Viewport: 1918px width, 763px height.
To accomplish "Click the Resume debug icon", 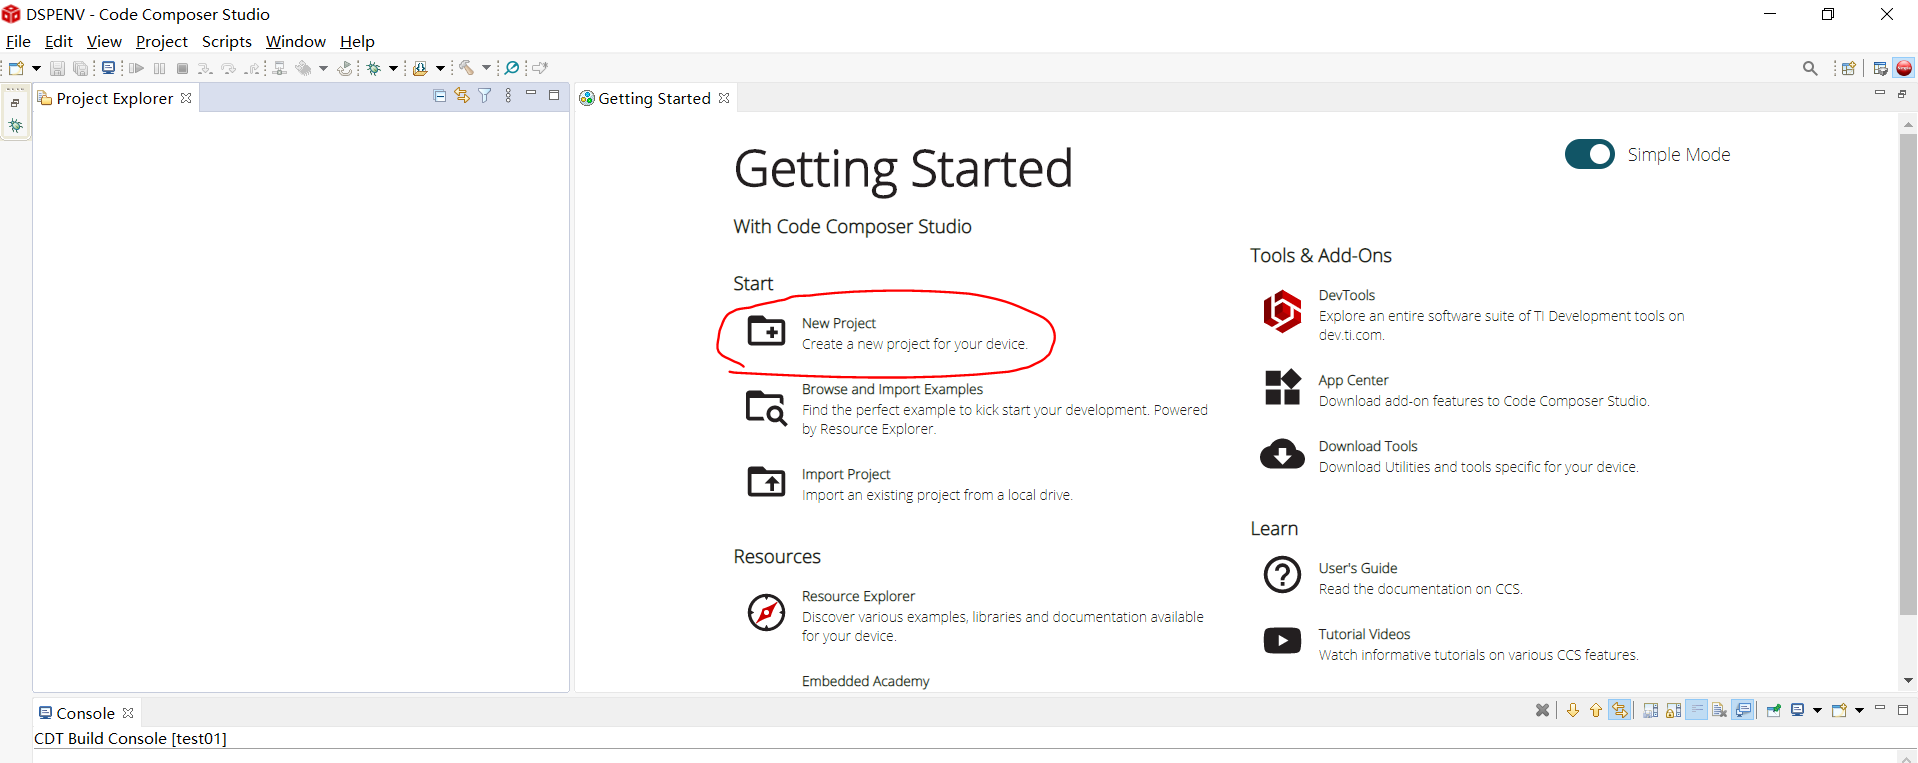I will point(136,68).
